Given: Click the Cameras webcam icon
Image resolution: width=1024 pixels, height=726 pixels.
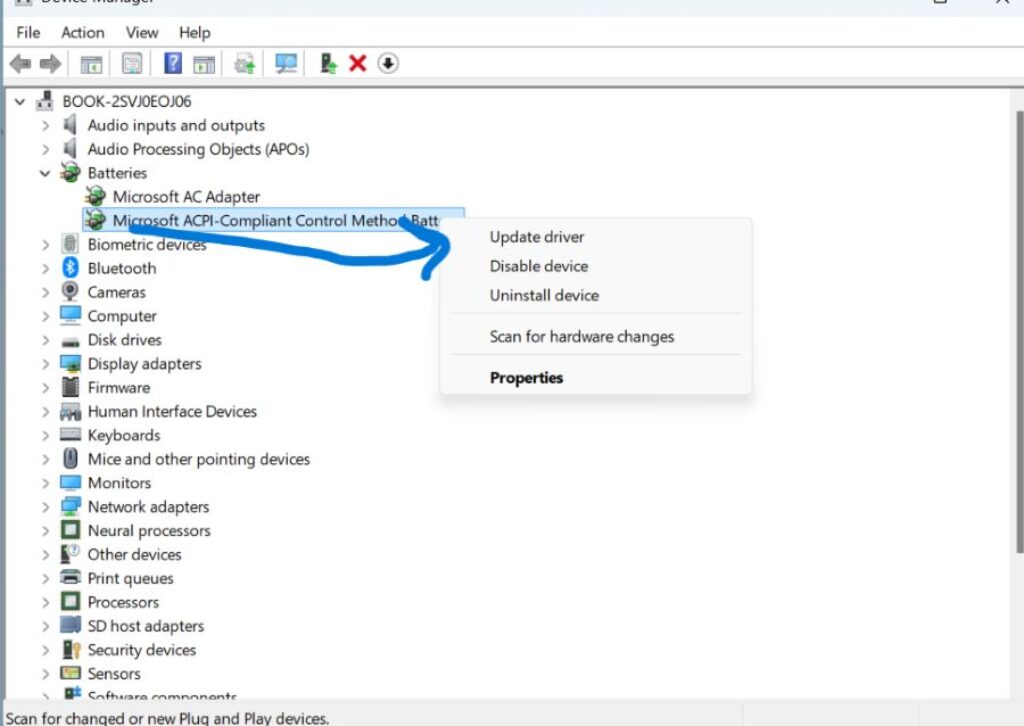Looking at the screenshot, I should click(x=70, y=291).
